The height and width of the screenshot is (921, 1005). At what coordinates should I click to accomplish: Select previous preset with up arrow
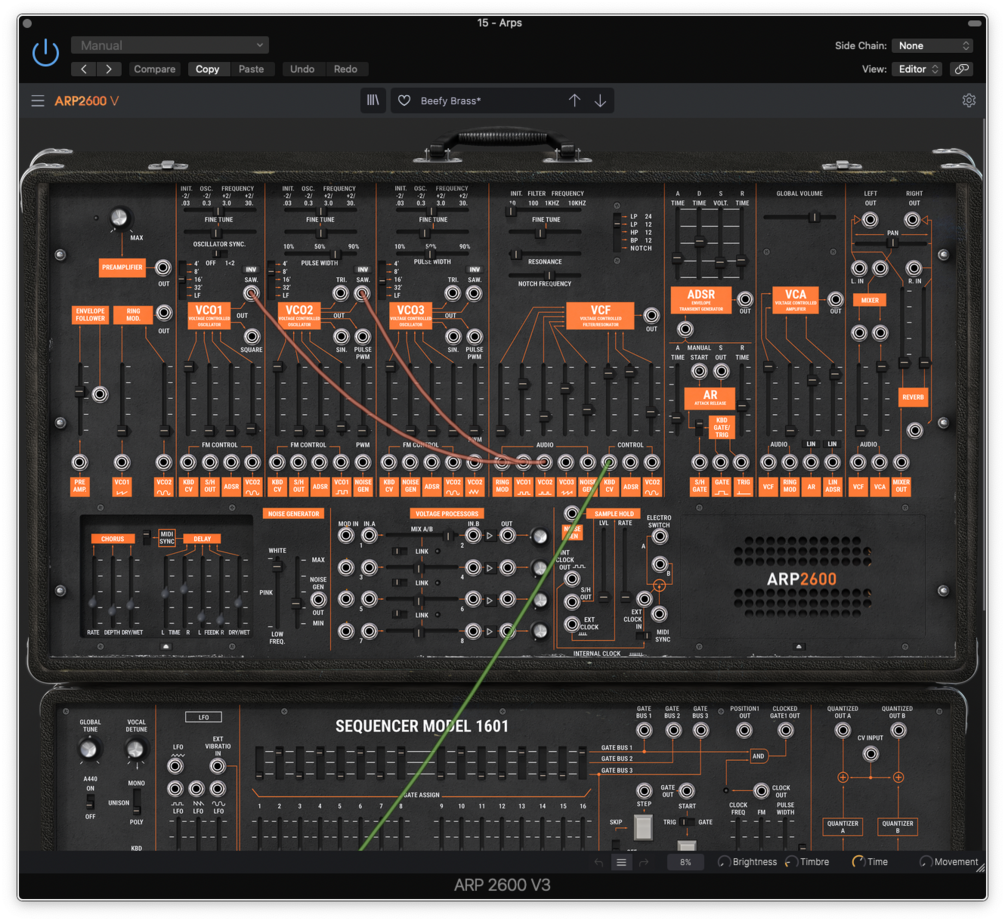pos(574,101)
